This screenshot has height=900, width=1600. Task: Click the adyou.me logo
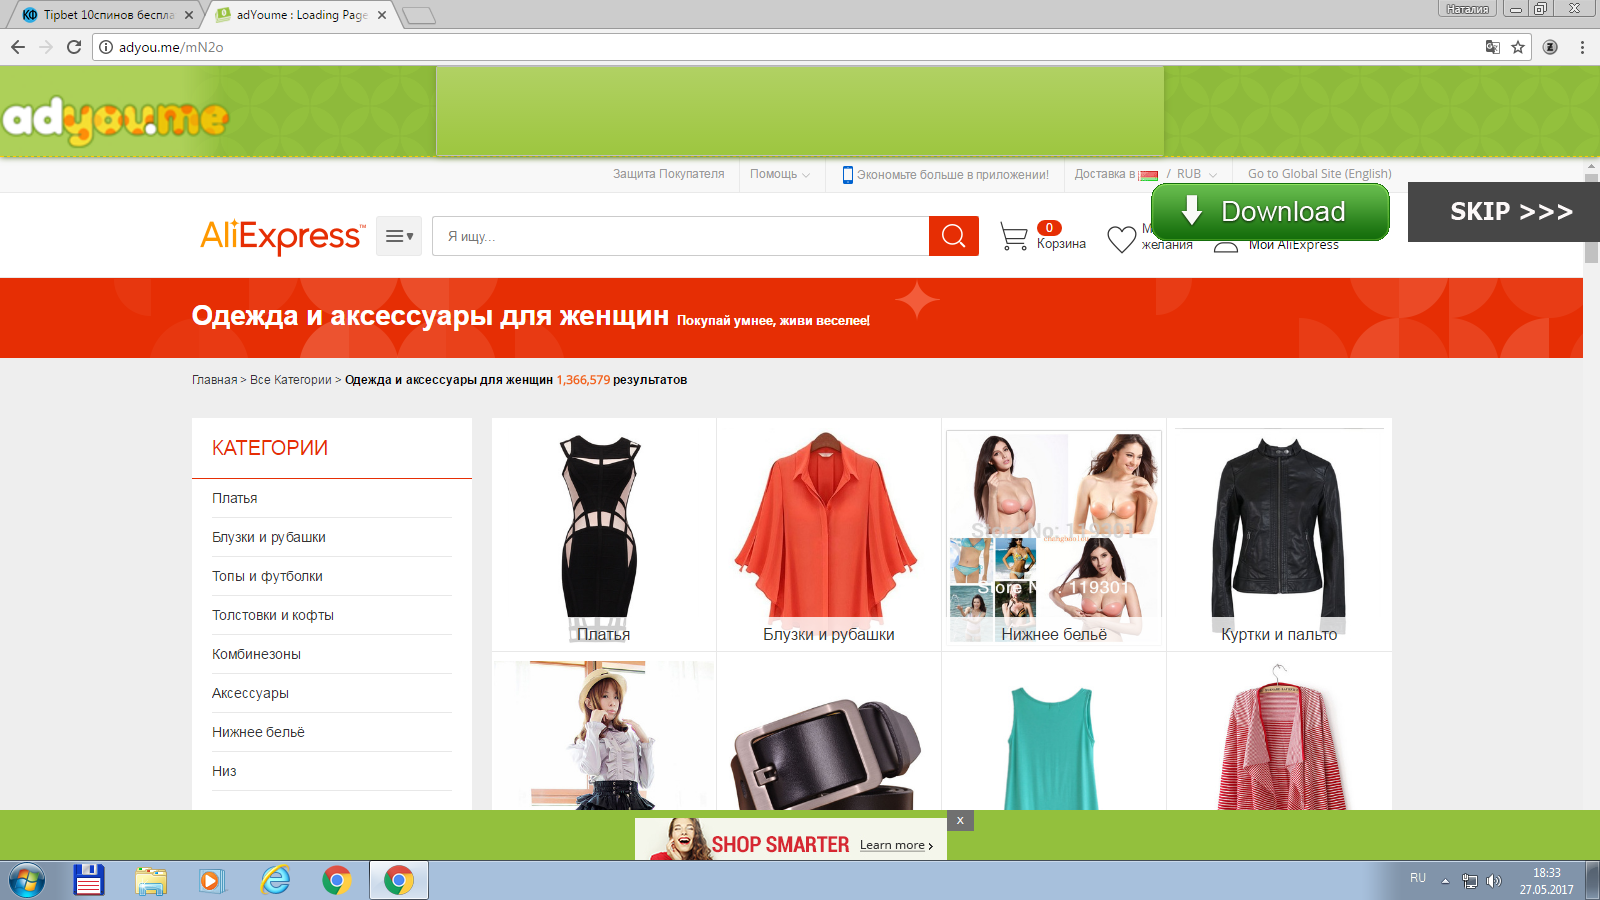tap(115, 119)
